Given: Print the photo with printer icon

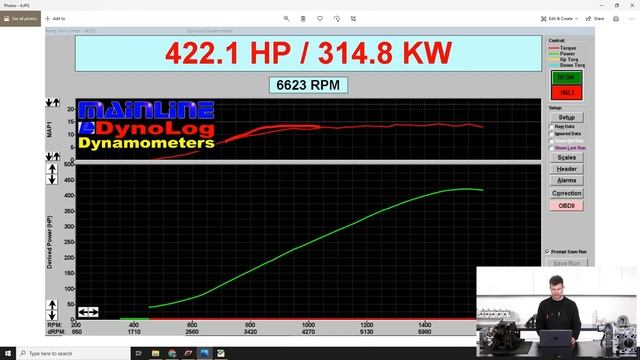Looking at the screenshot, I should click(616, 18).
